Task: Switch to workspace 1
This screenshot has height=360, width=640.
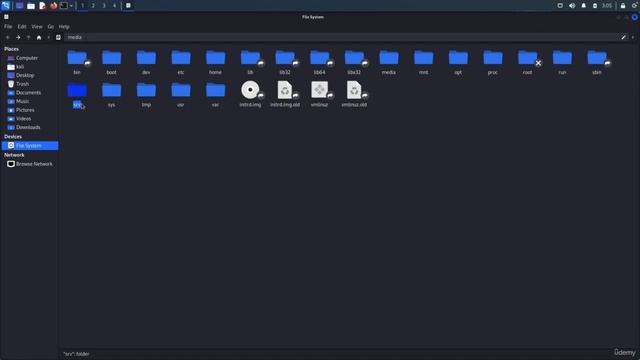Action: tap(82, 6)
